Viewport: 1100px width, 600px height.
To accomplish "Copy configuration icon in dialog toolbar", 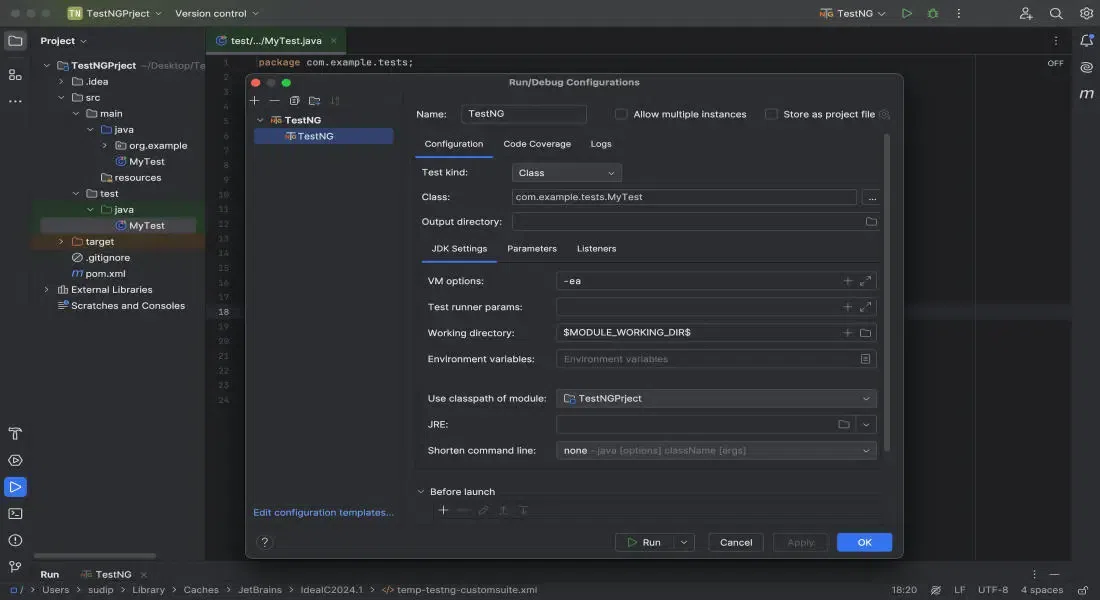I will pyautogui.click(x=295, y=100).
